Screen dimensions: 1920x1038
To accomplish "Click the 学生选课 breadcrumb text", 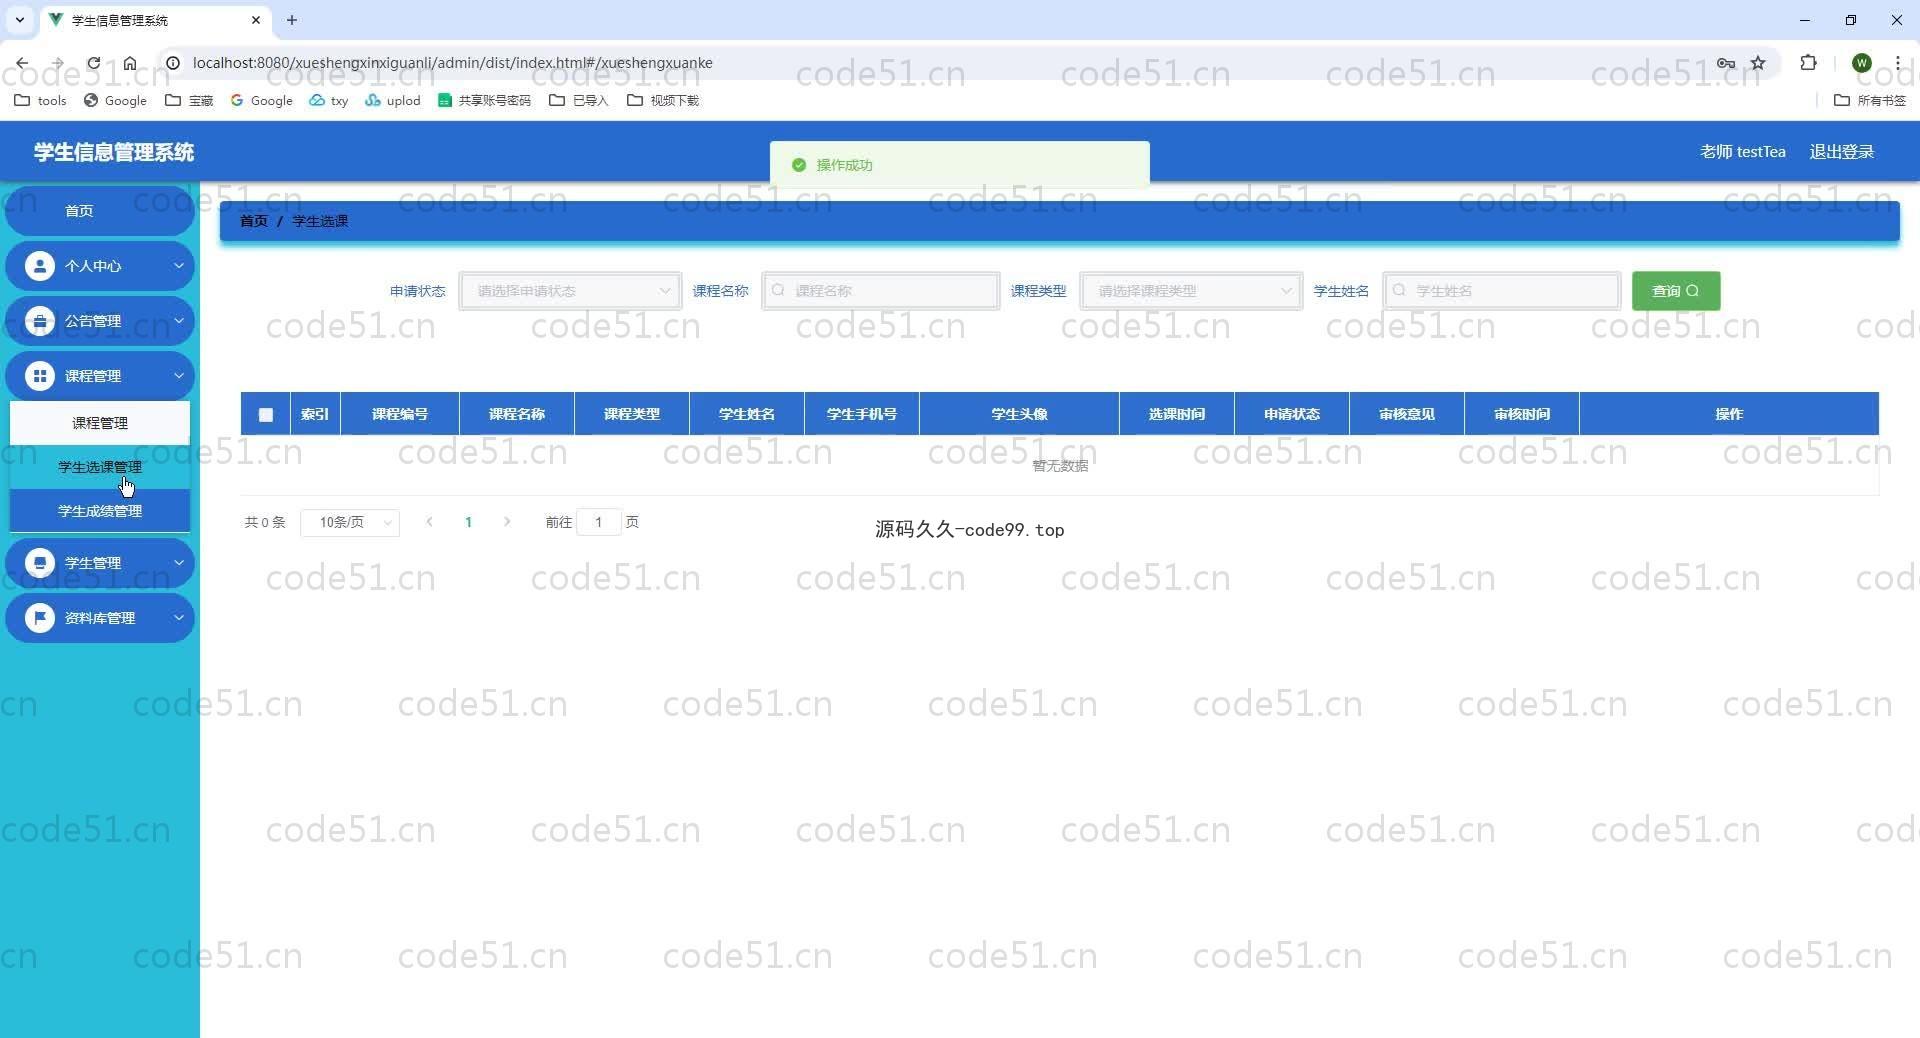I will pos(320,221).
